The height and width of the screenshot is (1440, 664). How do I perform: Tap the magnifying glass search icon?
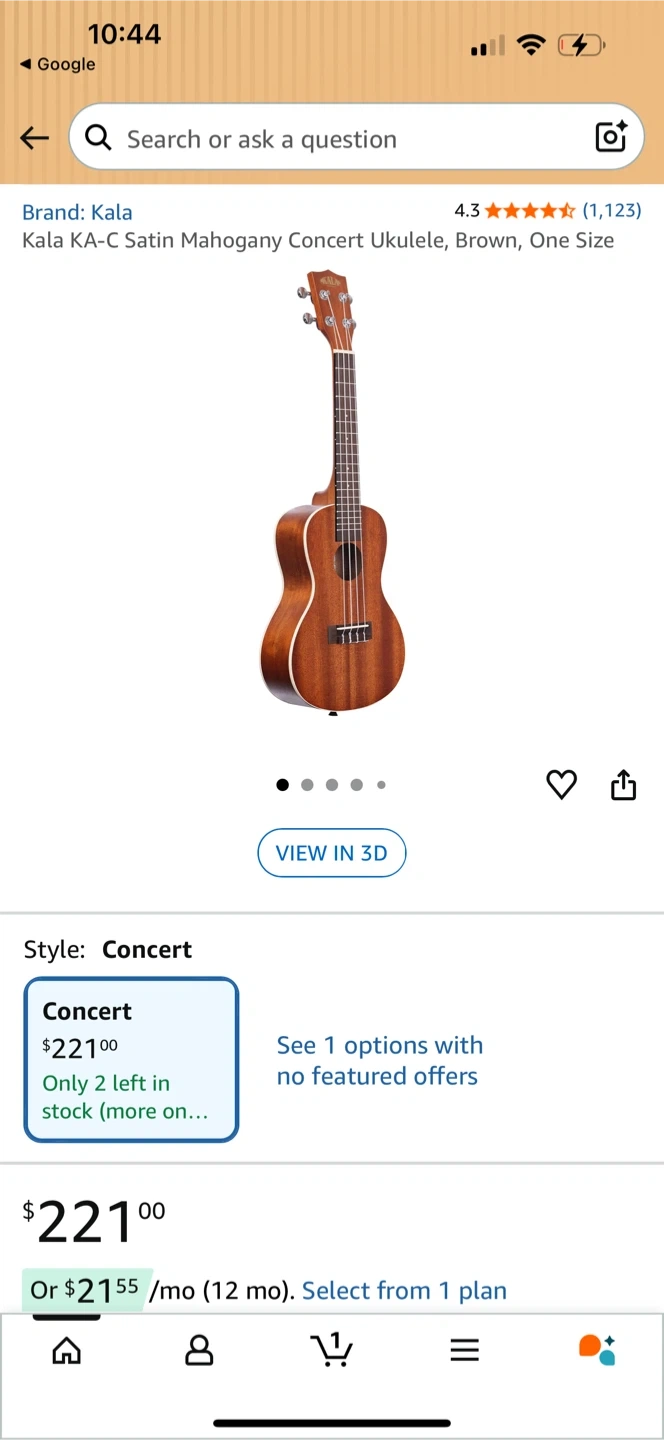[x=98, y=138]
